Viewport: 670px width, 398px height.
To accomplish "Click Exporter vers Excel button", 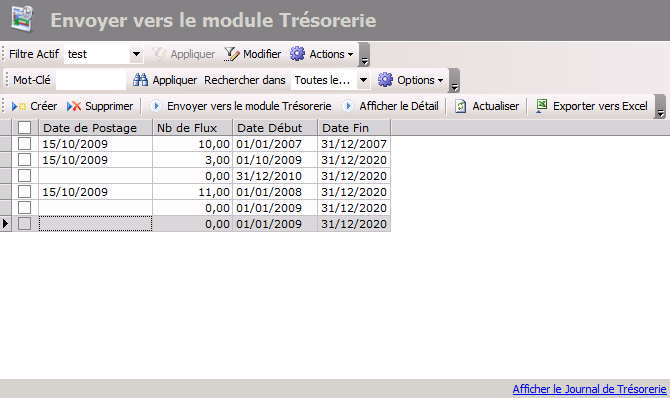I will tap(592, 106).
